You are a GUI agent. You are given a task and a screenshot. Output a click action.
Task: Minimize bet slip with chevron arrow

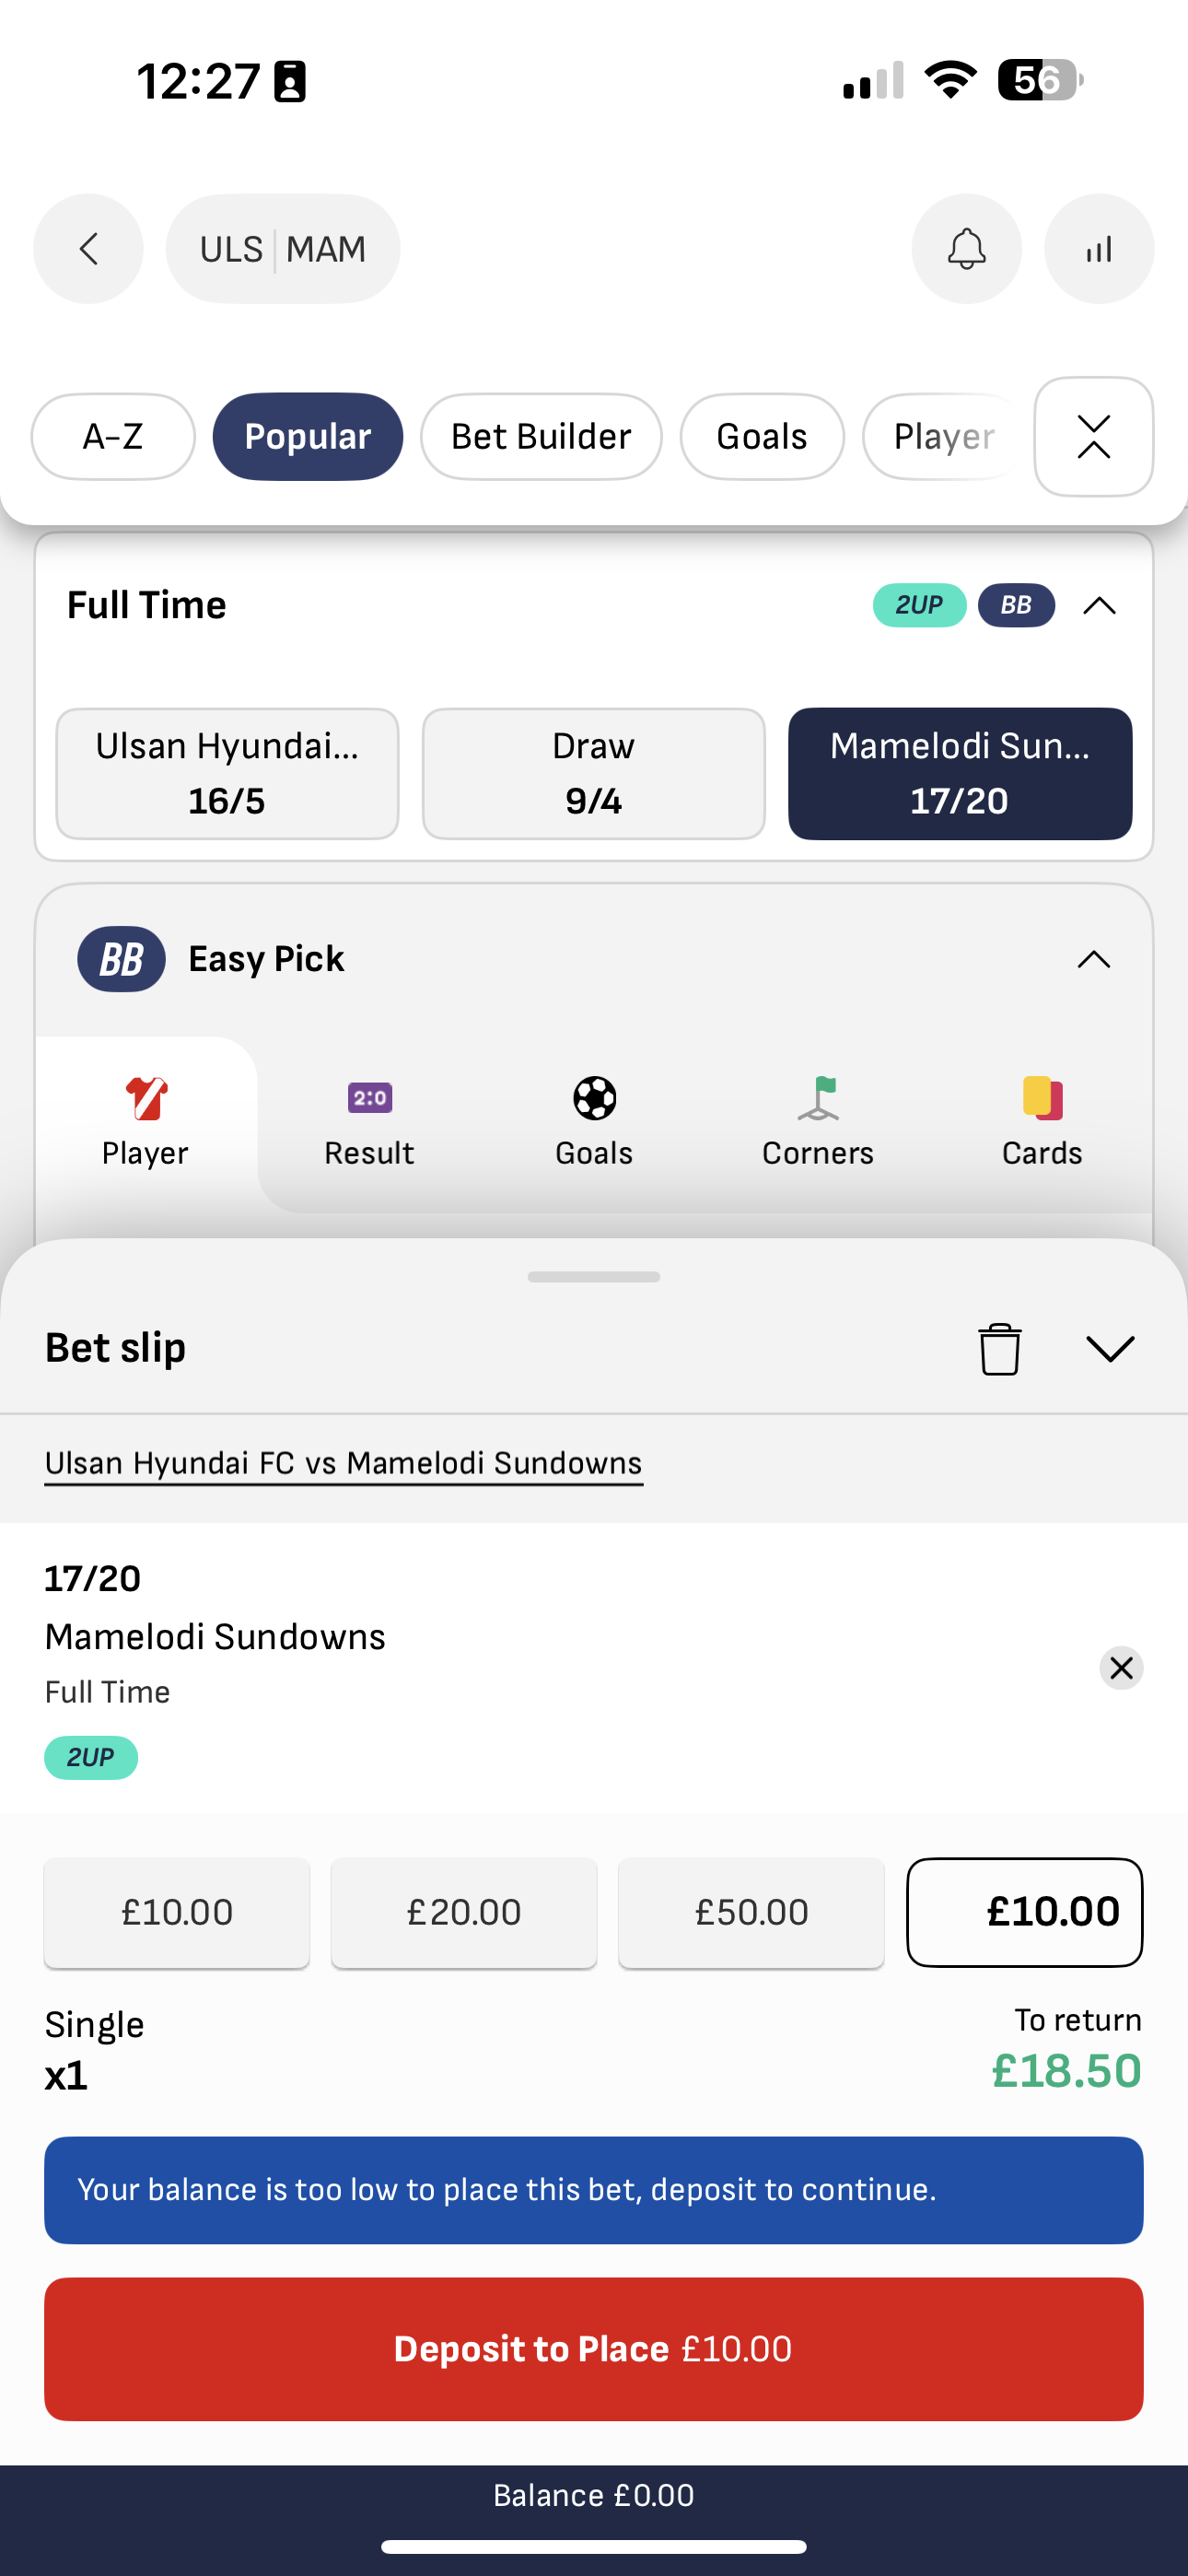coord(1110,1347)
